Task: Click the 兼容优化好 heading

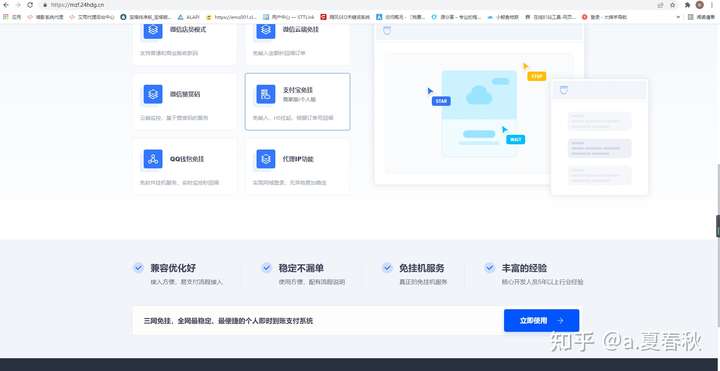Action: click(173, 268)
